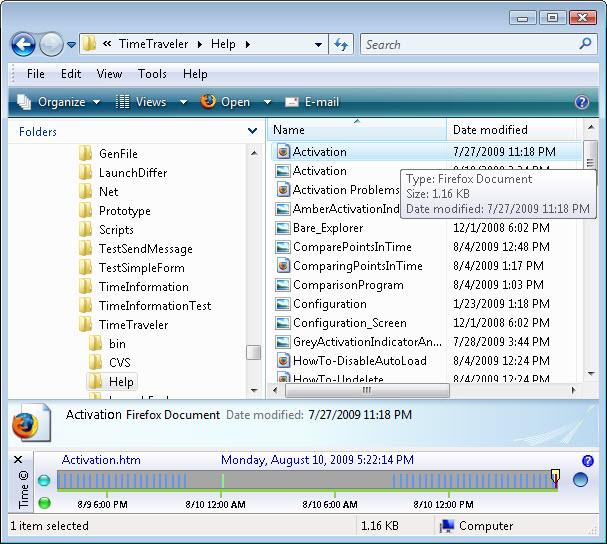Viewport: 607px width, 544px height.
Task: Collapse the Folders pane chevron
Action: click(x=252, y=131)
